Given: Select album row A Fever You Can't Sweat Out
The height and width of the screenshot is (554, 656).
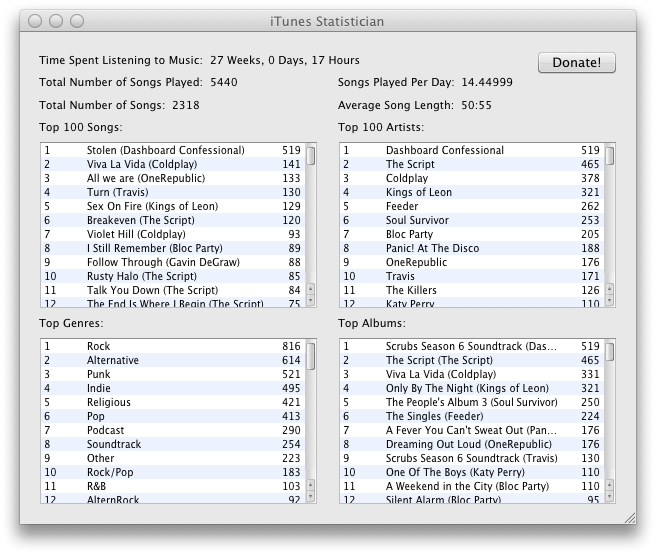Looking at the screenshot, I should (472, 431).
